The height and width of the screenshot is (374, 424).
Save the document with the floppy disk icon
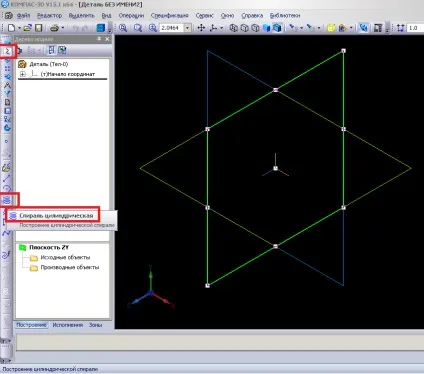coord(38,28)
